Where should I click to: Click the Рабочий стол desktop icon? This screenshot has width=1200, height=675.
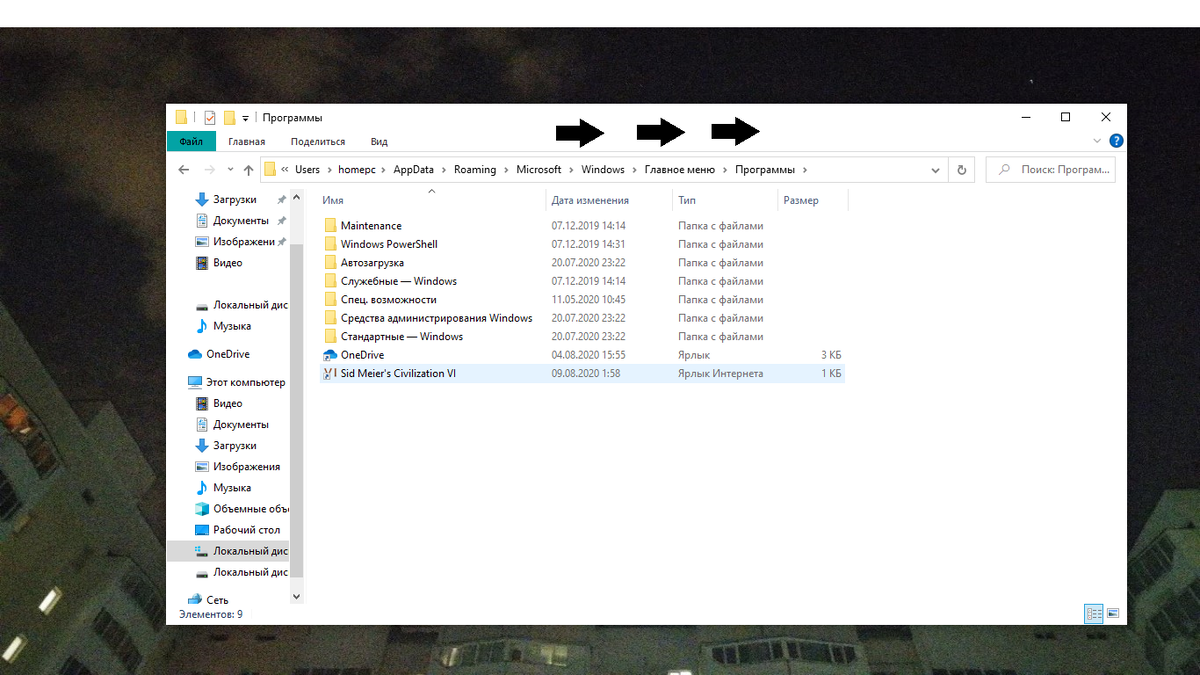tap(202, 530)
